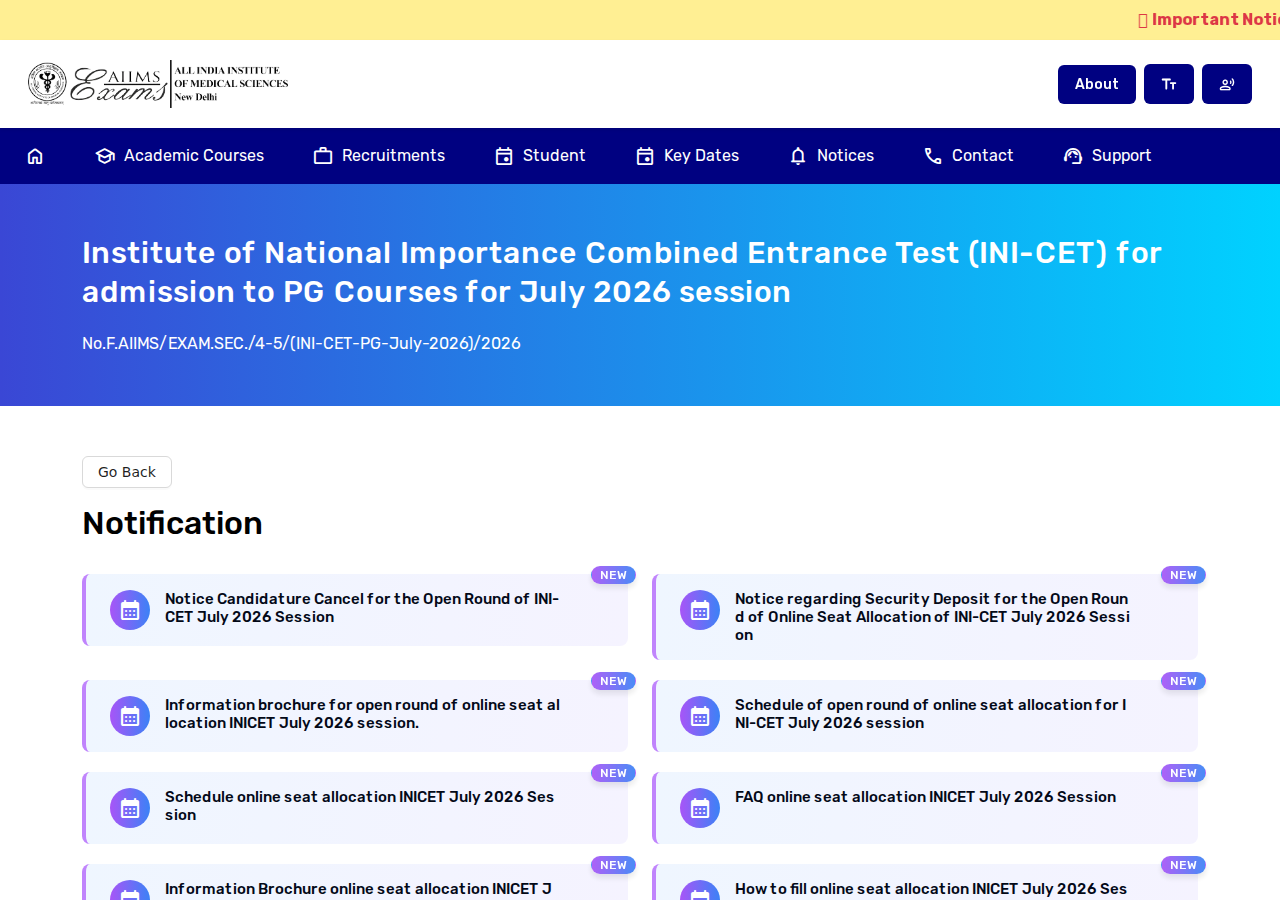Click phone icon beside Contact
Viewport: 1280px width, 900px height.
coord(933,156)
